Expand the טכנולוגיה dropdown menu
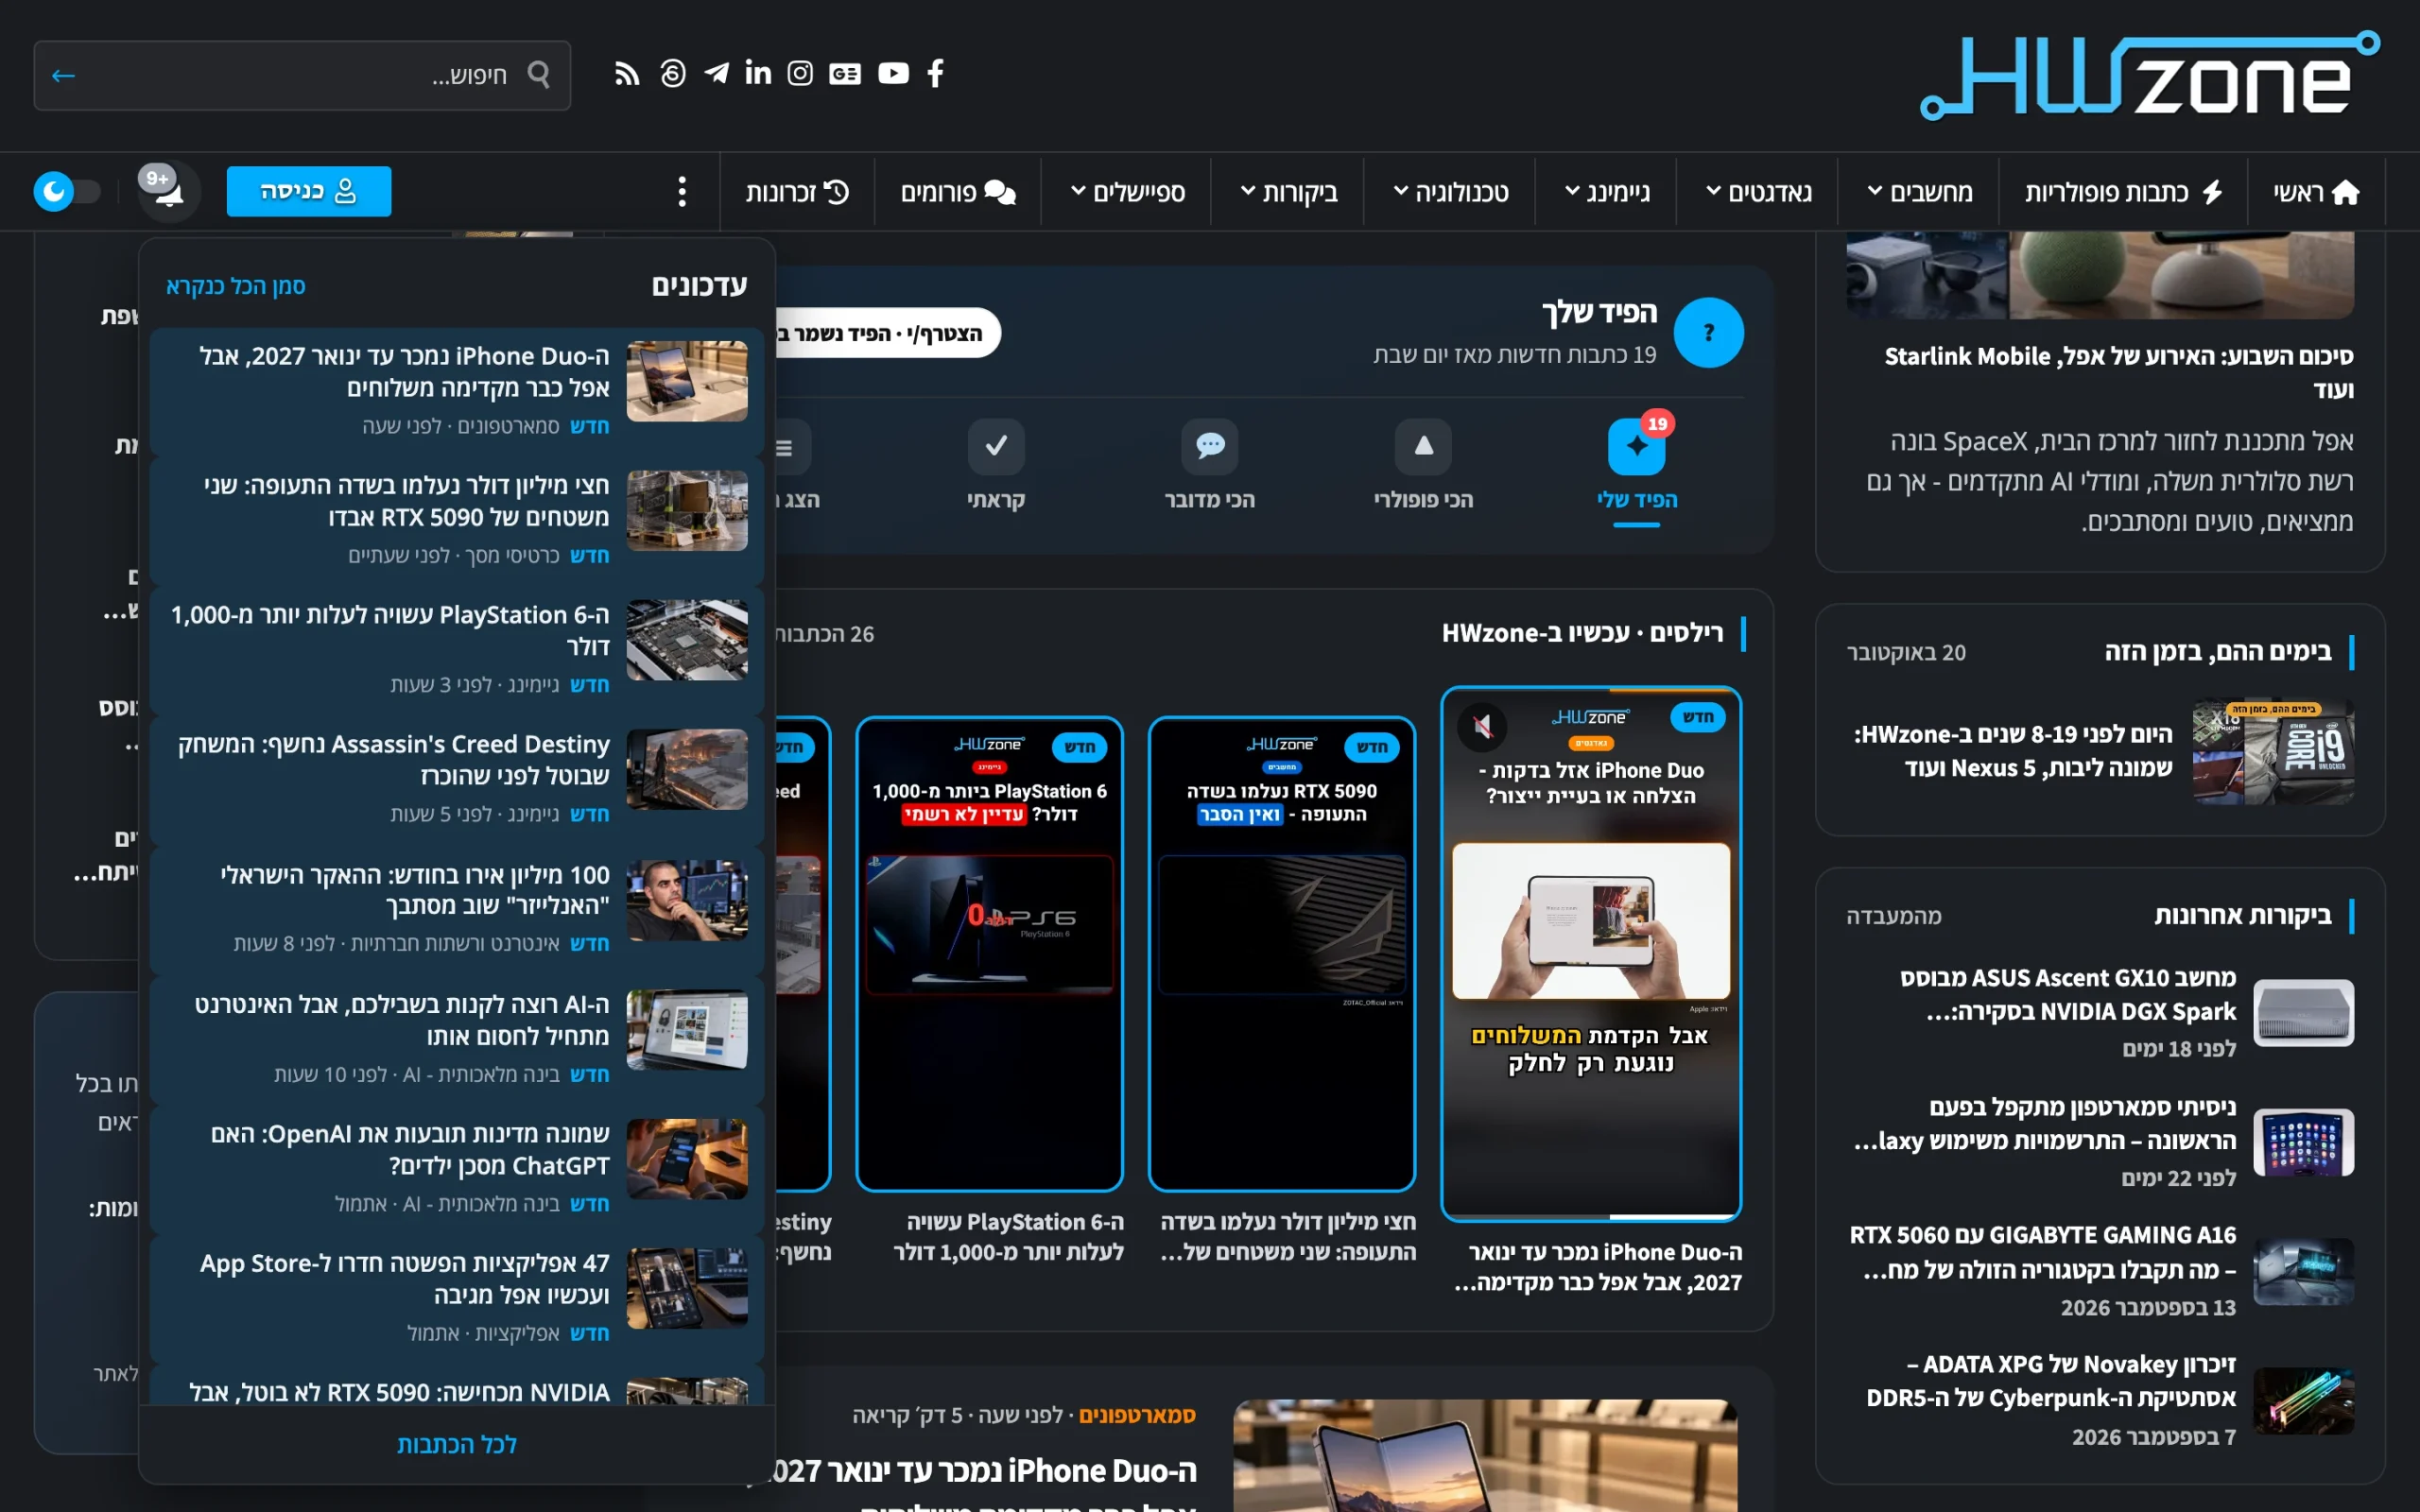Image resolution: width=2420 pixels, height=1512 pixels. [1451, 192]
